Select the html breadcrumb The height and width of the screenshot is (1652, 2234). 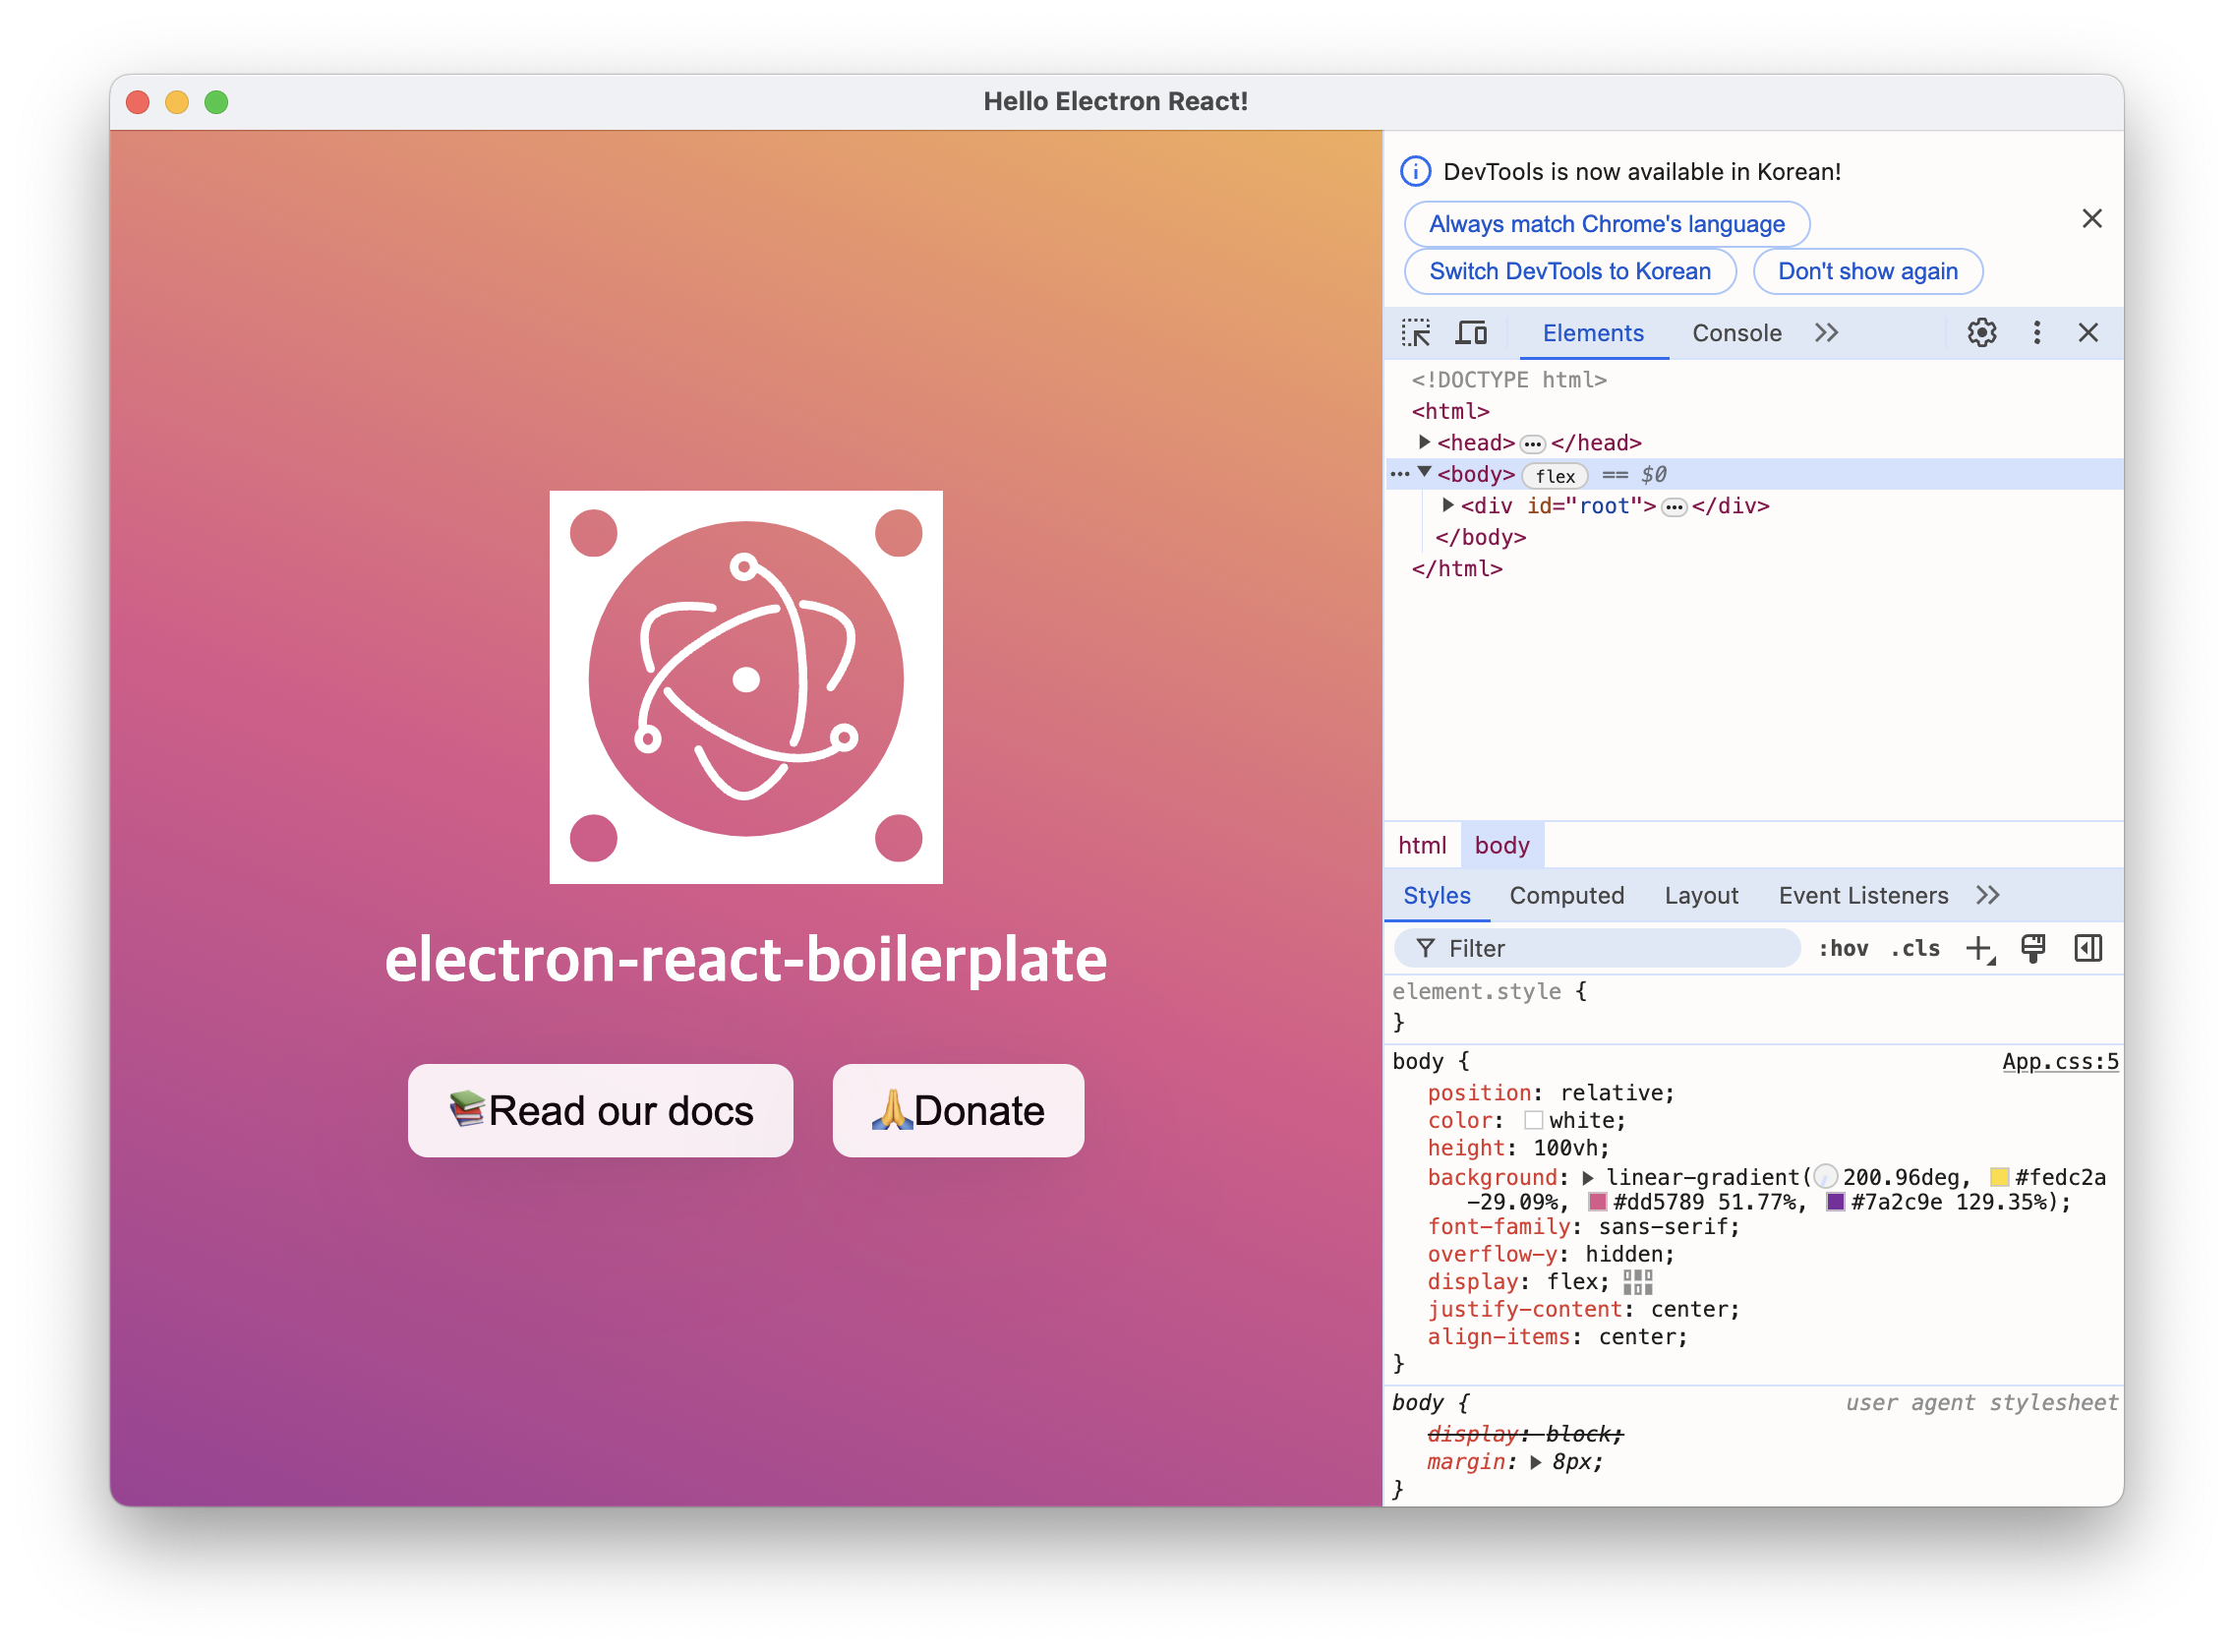coord(1421,846)
